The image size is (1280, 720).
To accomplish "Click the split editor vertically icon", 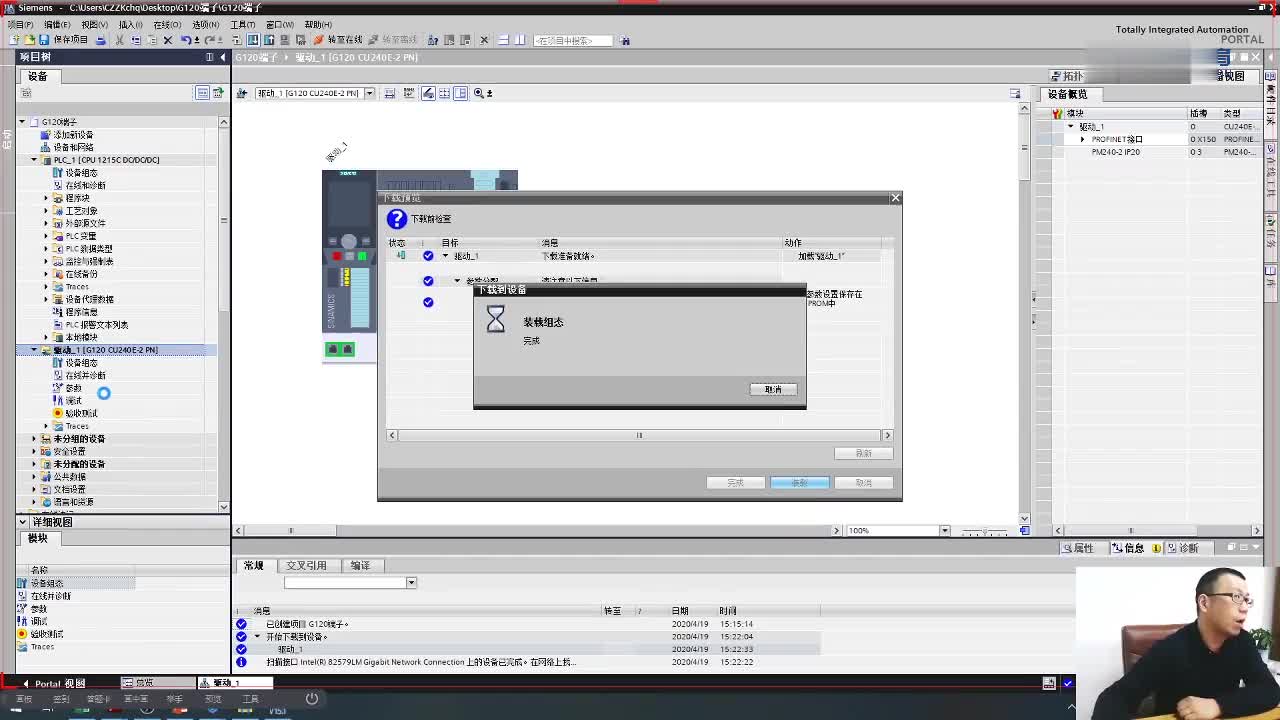I will coord(520,40).
